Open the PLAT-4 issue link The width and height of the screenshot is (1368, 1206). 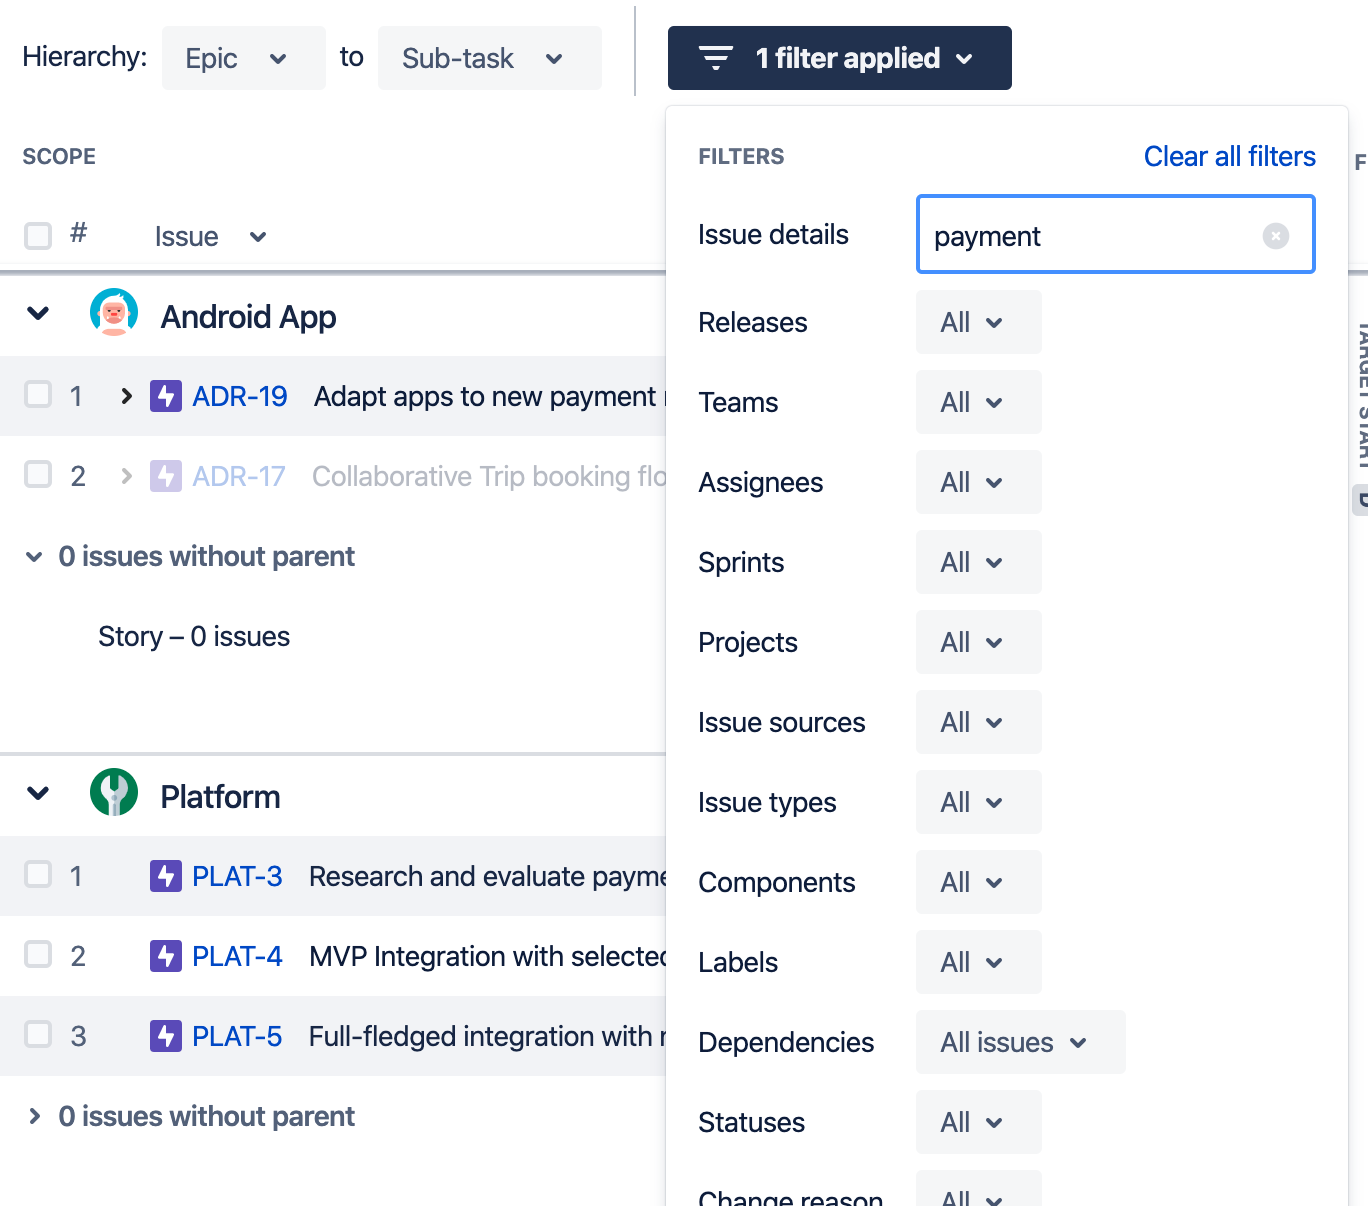click(x=237, y=957)
